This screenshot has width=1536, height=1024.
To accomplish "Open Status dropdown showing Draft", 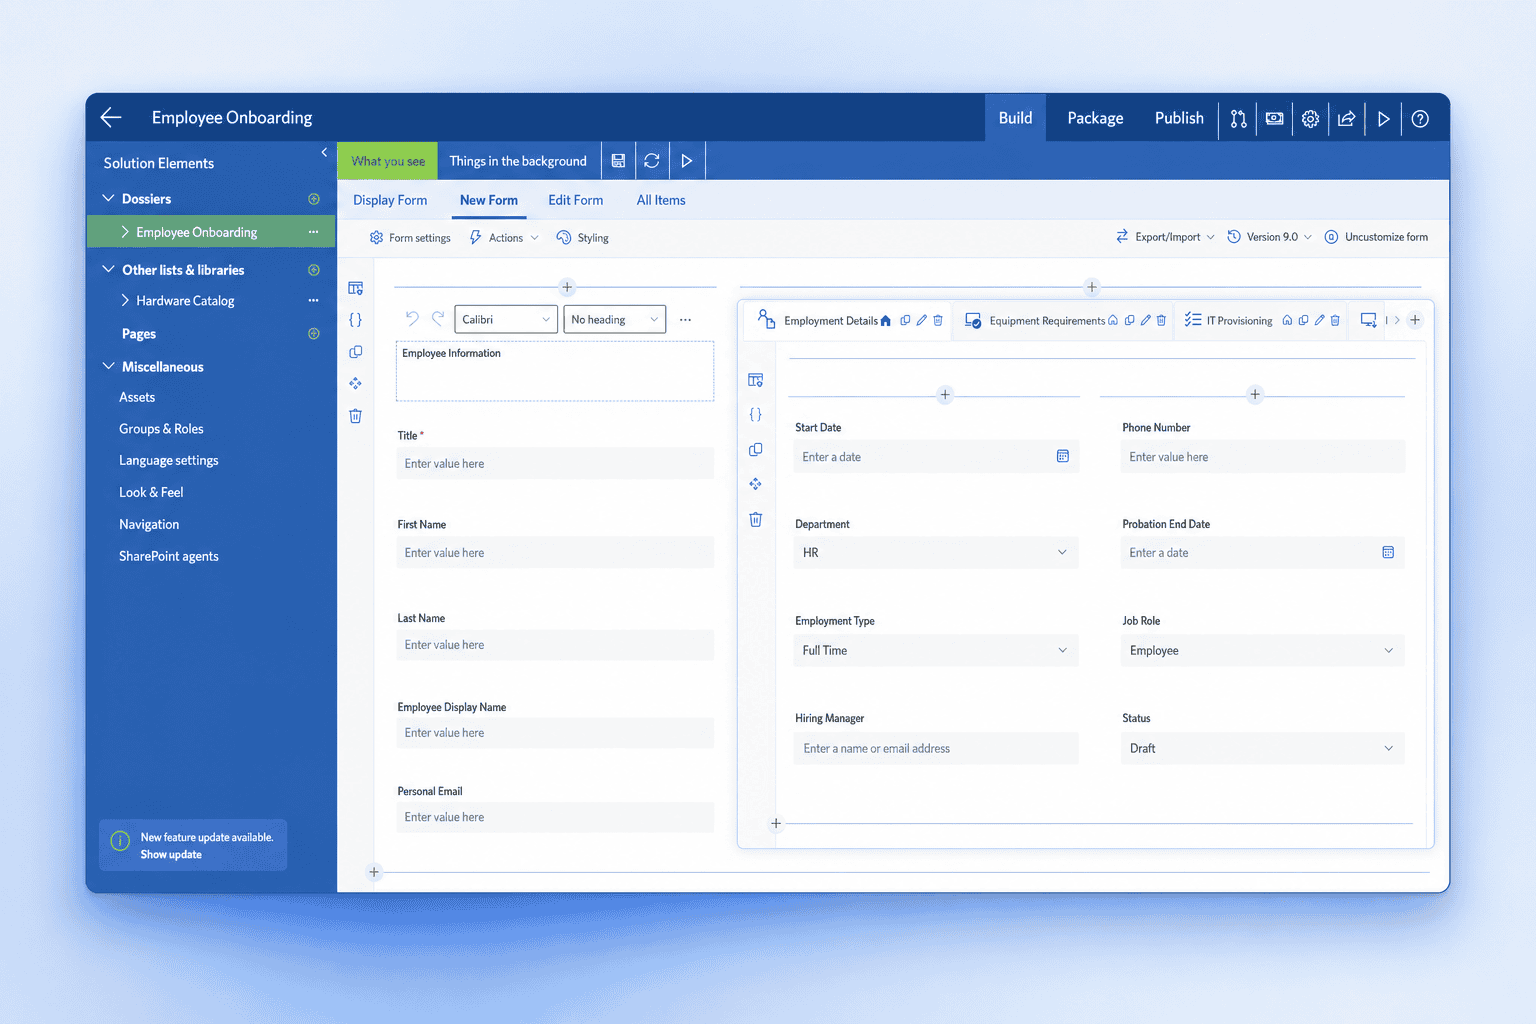I will pos(1262,748).
